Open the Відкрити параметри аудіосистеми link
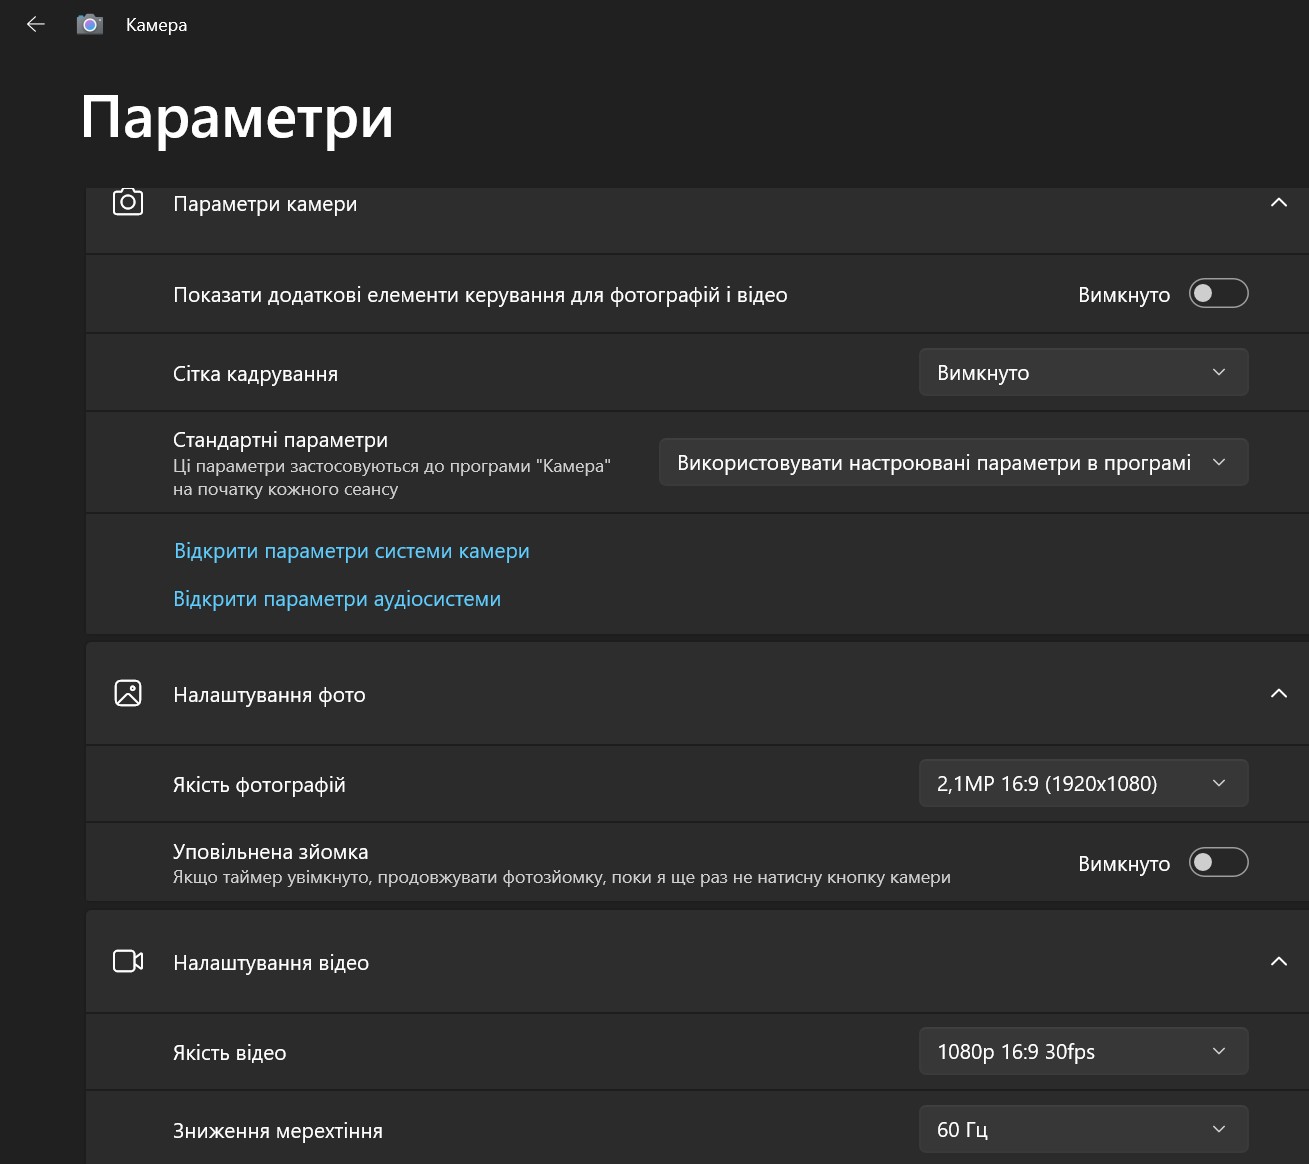 [337, 599]
